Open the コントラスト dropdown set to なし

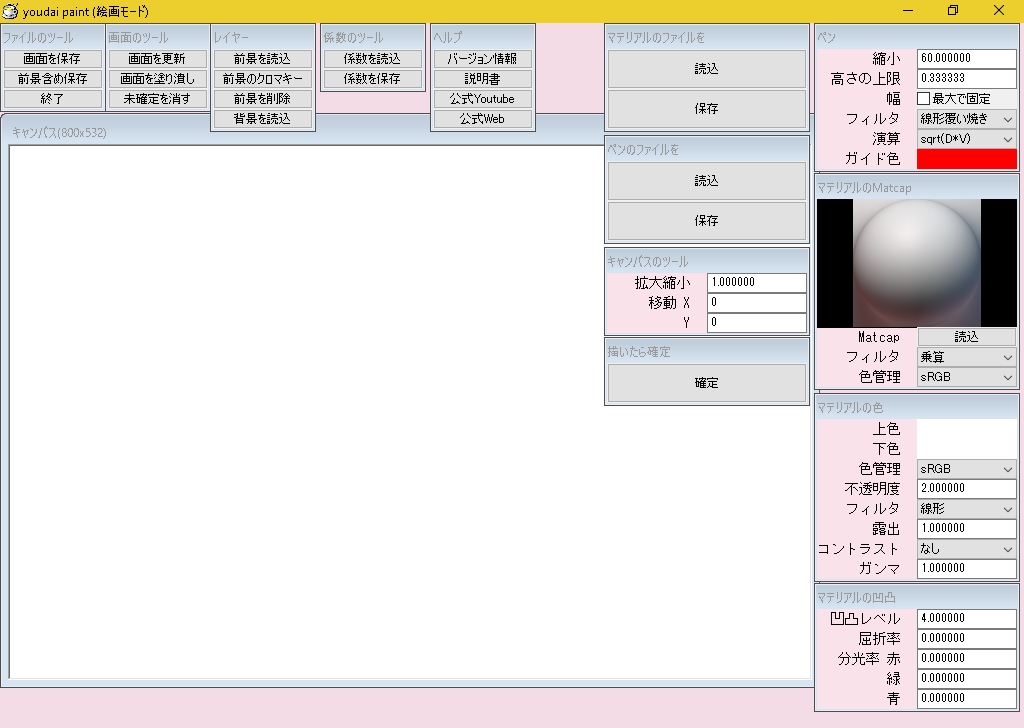(x=966, y=548)
